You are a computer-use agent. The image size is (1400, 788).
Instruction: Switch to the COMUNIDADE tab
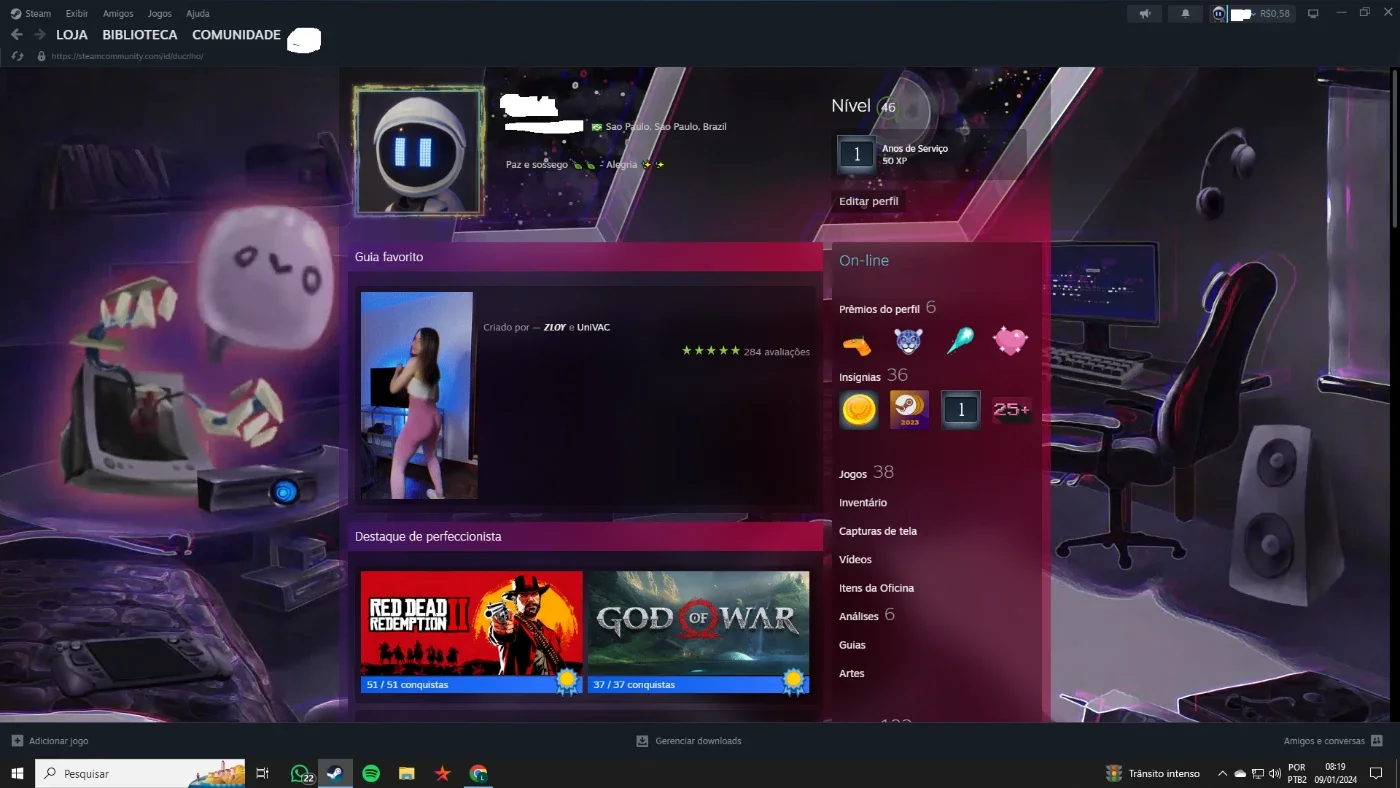(236, 34)
